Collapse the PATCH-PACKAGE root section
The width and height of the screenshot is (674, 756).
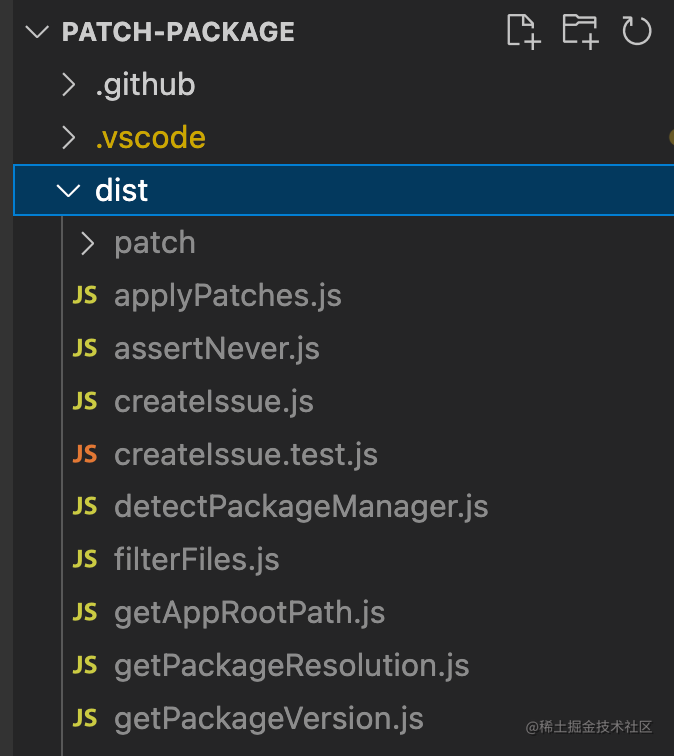37,32
